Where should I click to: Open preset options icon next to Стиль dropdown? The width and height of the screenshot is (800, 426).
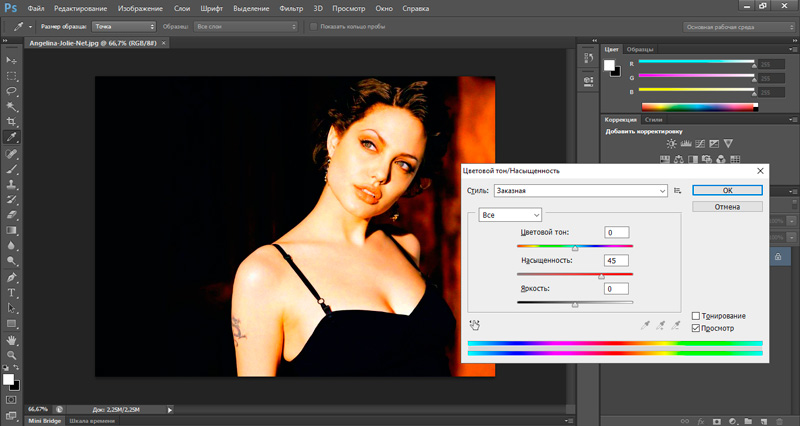(x=677, y=190)
